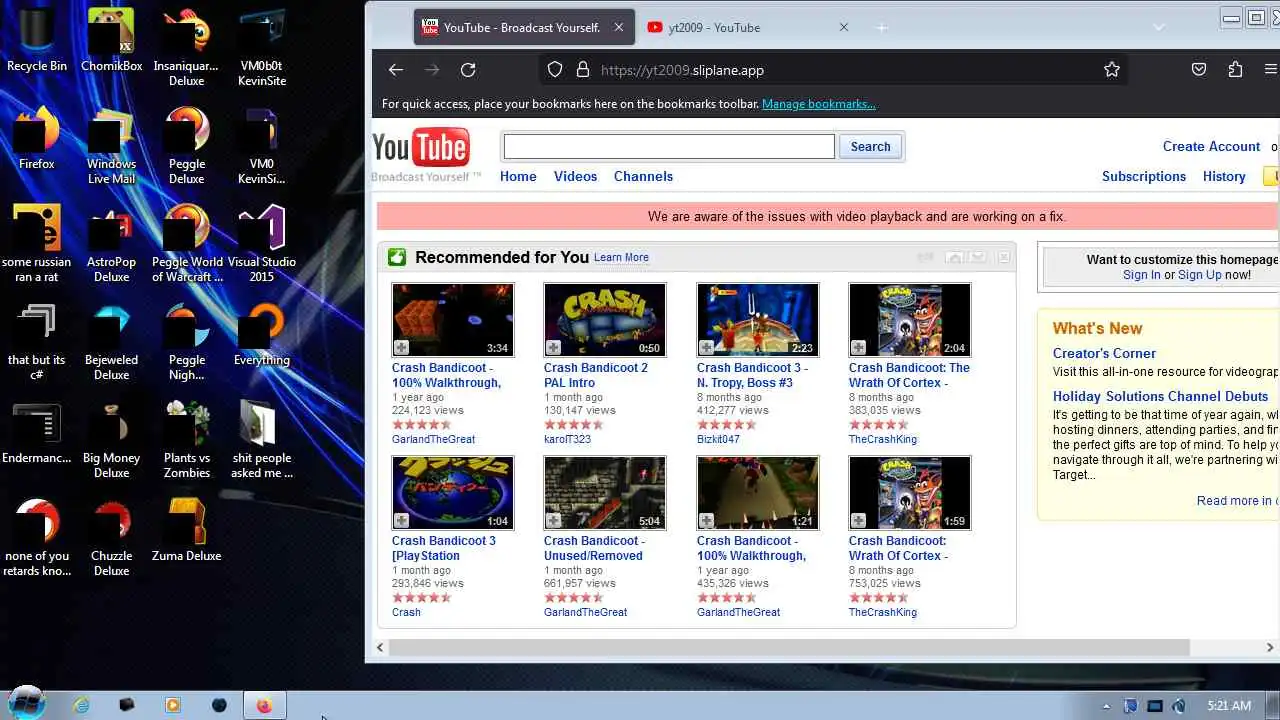Open the Home navigation item
The height and width of the screenshot is (720, 1280).
coord(518,176)
